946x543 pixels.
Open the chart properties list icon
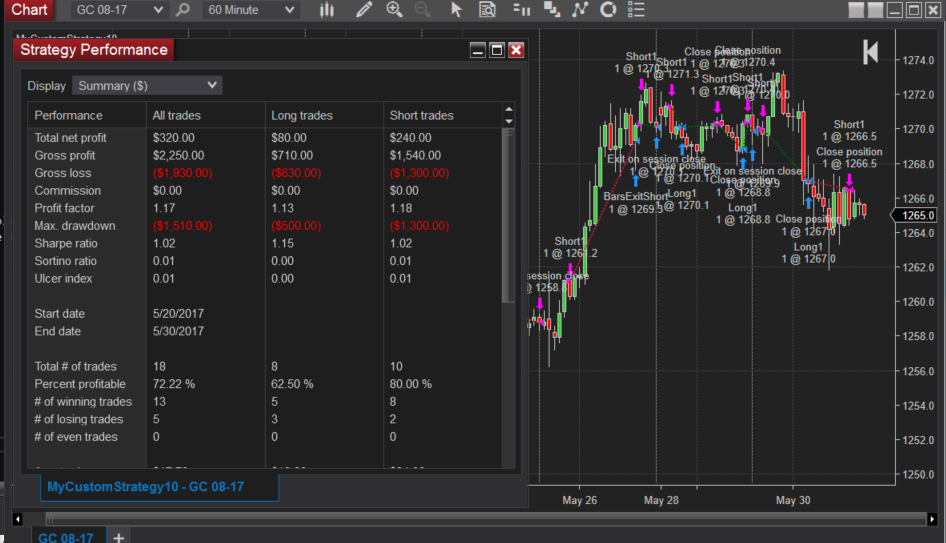pyautogui.click(x=637, y=10)
